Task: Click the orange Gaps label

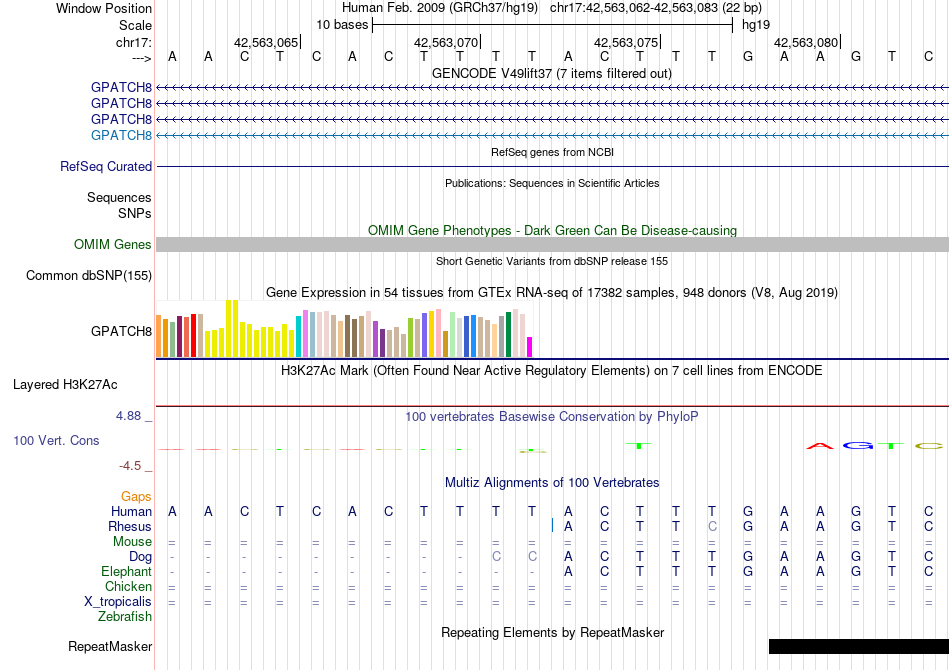Action: [x=136, y=497]
